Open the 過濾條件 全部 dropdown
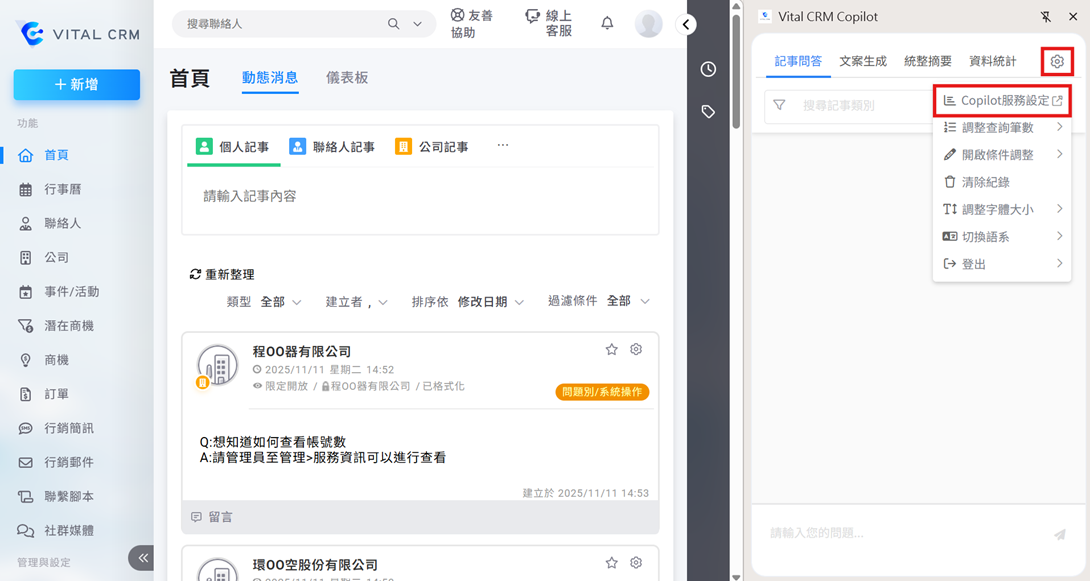 pyautogui.click(x=628, y=301)
